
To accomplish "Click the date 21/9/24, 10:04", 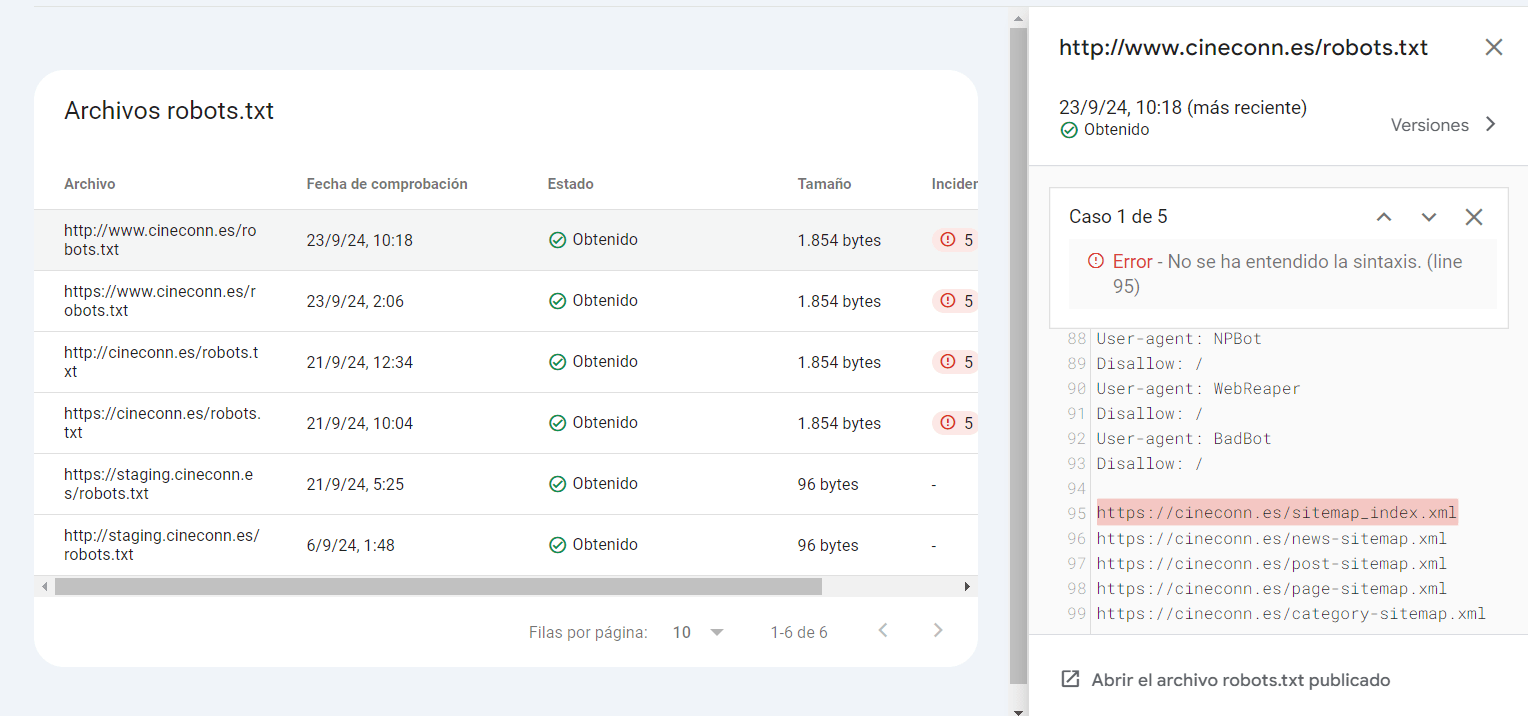I will coord(359,423).
